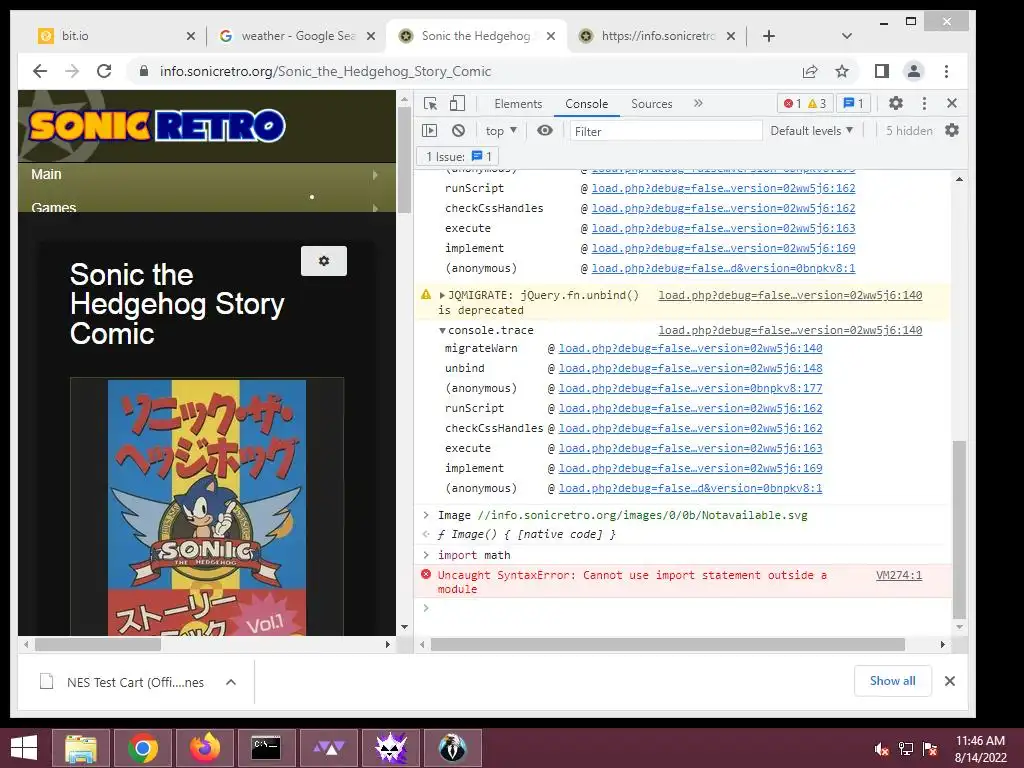Open the DevTools three-dot customize menu
This screenshot has height=768, width=1024.
tap(924, 103)
